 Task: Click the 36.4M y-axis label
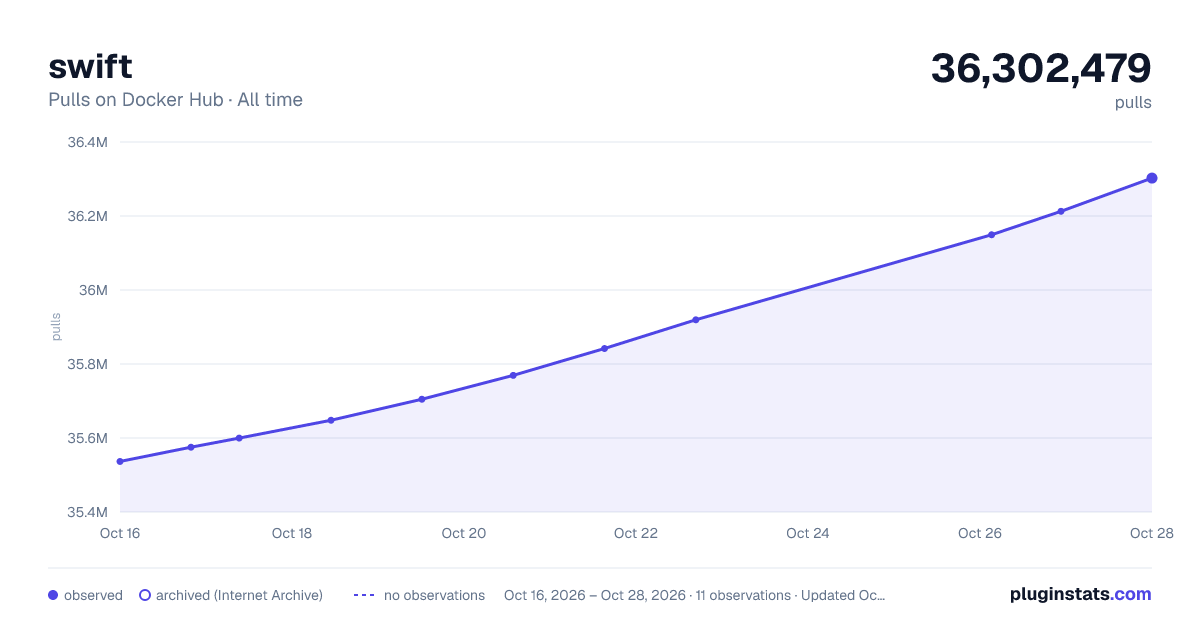tap(87, 142)
